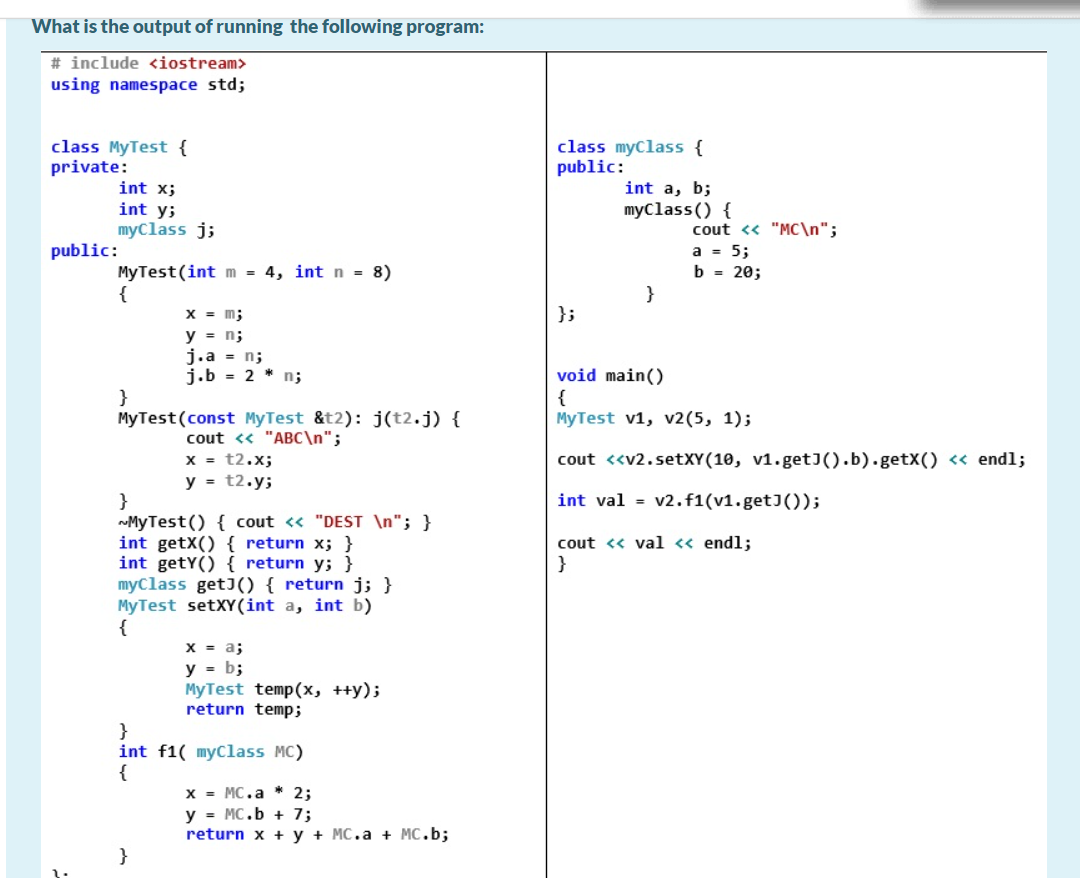The image size is (1080, 878).
Task: Click the 'j.b = 2 * n;' statement
Action: click(x=243, y=376)
